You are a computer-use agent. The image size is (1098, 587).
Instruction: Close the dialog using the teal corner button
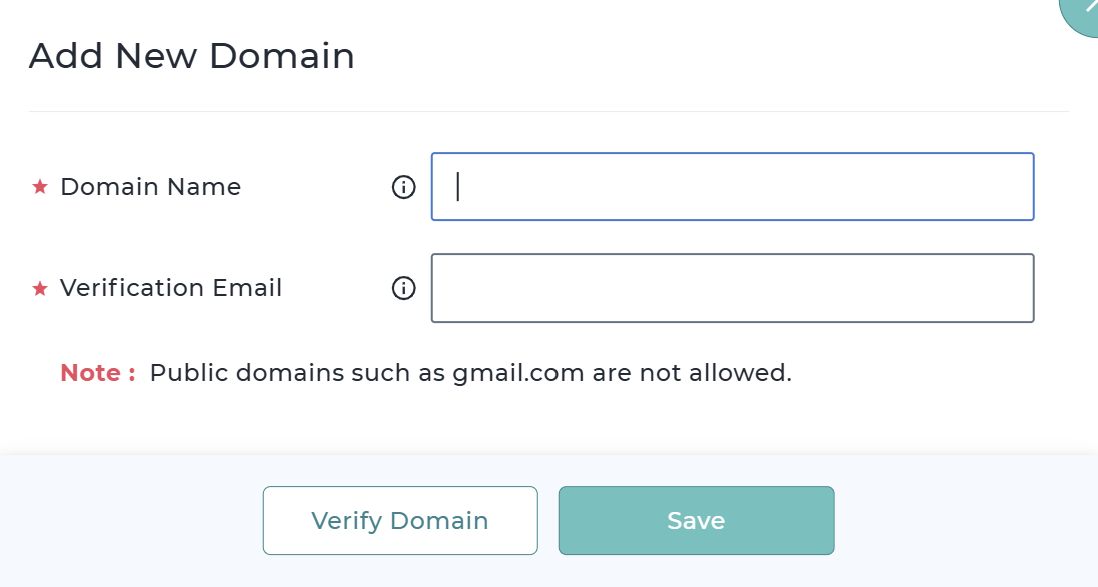coord(1083,12)
